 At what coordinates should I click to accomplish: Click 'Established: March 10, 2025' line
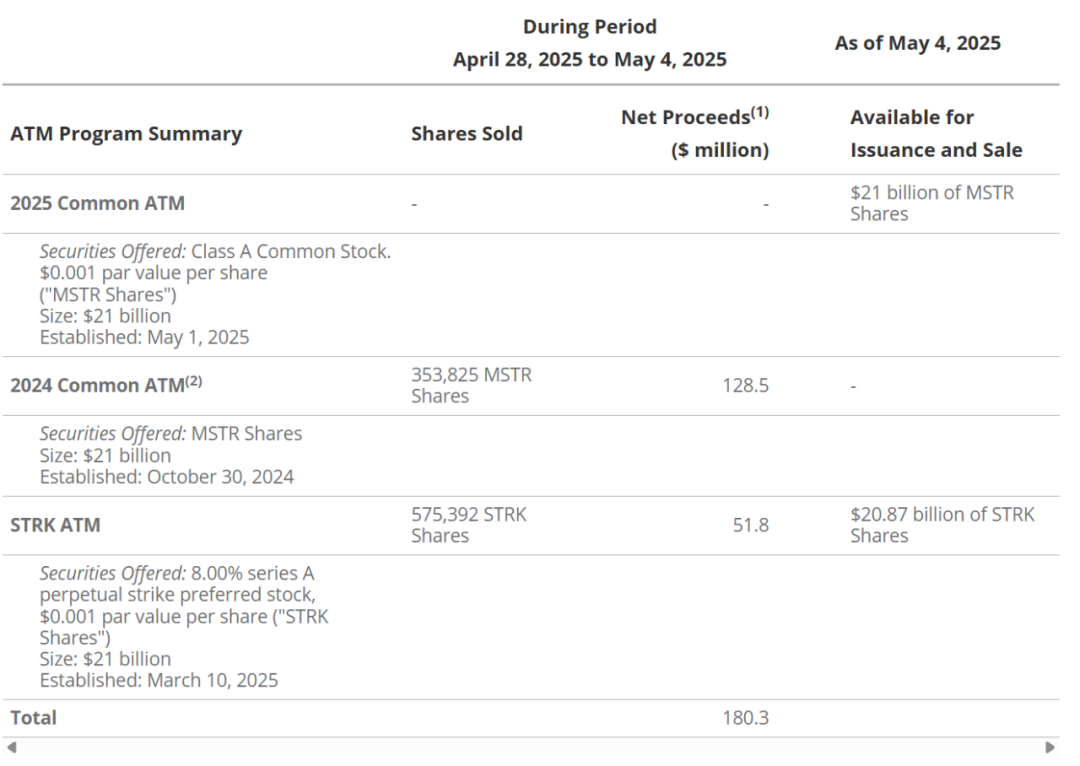(159, 681)
